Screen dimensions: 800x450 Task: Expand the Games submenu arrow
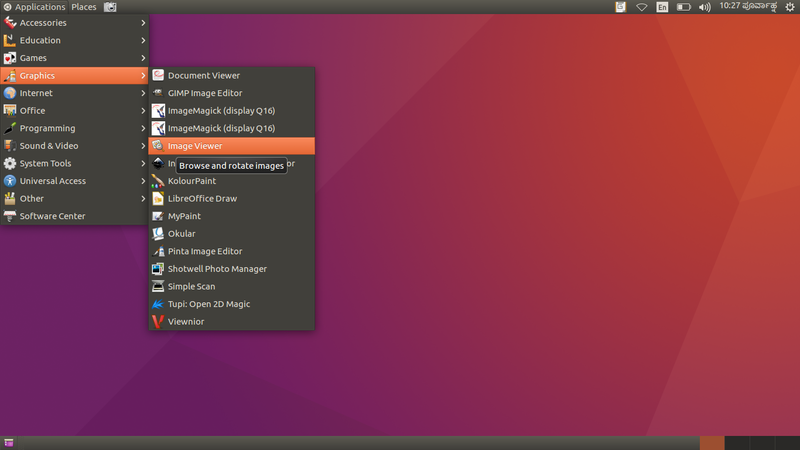click(x=143, y=58)
